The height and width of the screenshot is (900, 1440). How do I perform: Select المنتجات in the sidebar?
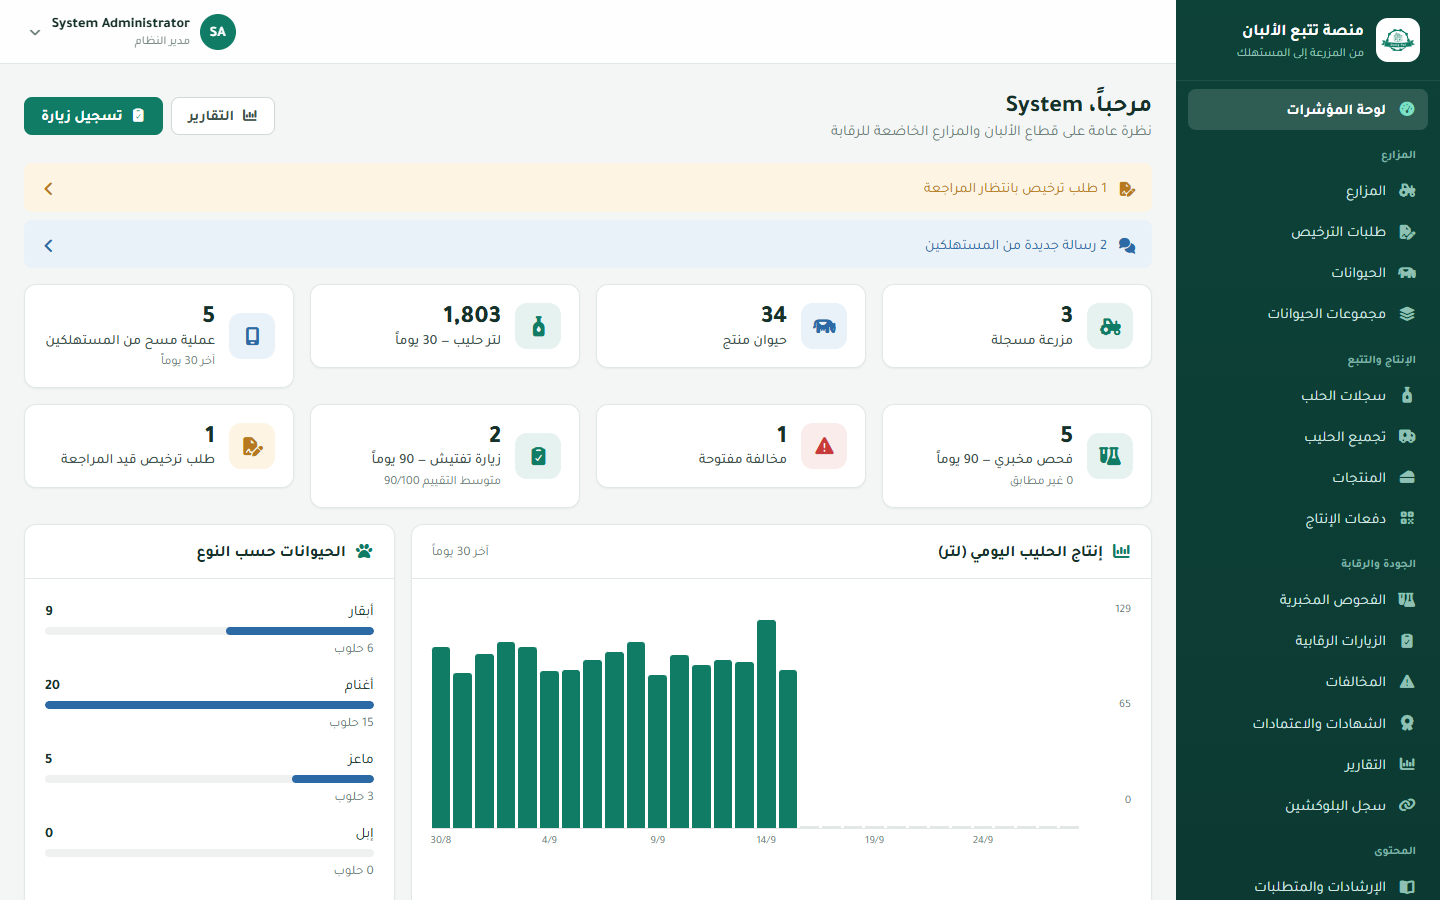1308,478
